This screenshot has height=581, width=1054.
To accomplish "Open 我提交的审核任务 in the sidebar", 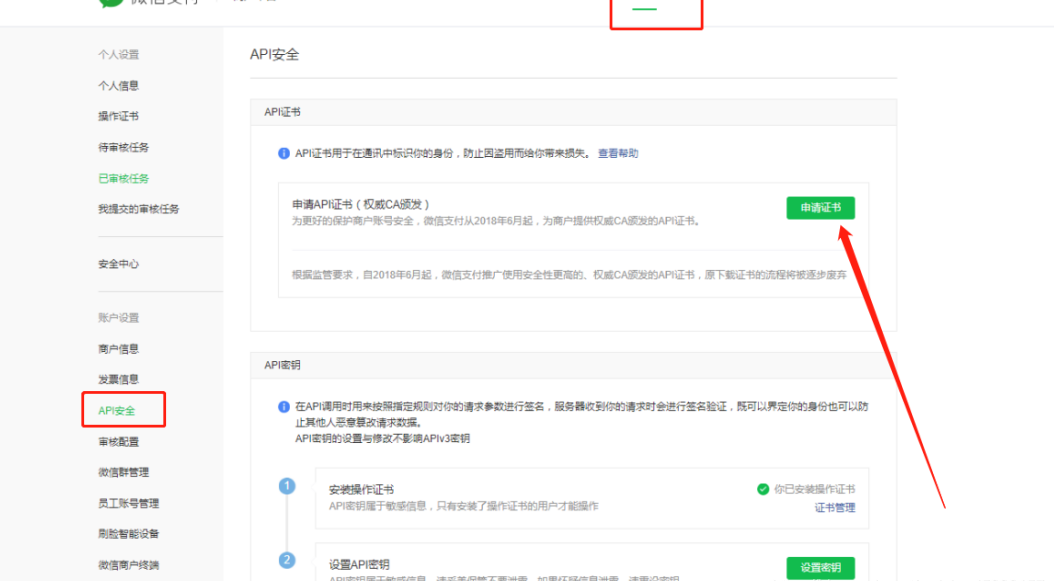I will point(138,209).
